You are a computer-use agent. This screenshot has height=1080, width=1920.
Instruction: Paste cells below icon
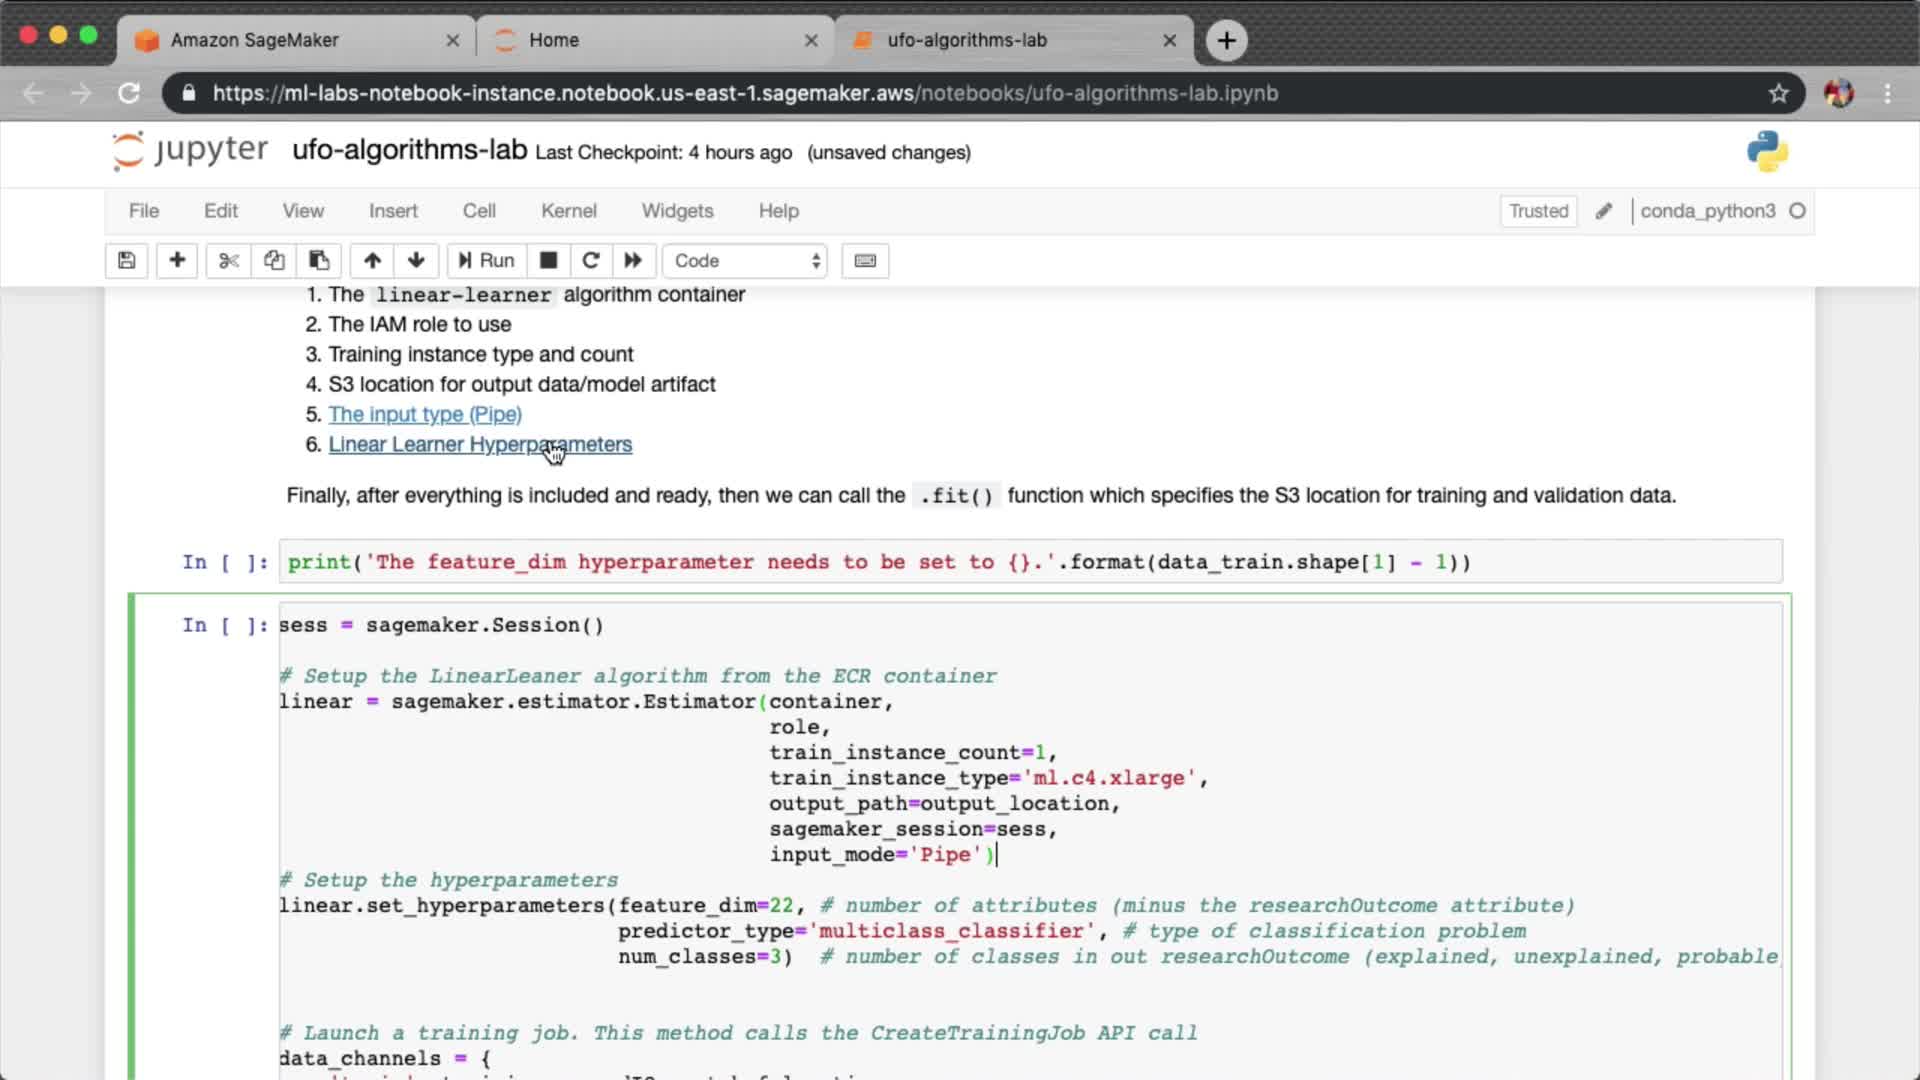tap(319, 261)
